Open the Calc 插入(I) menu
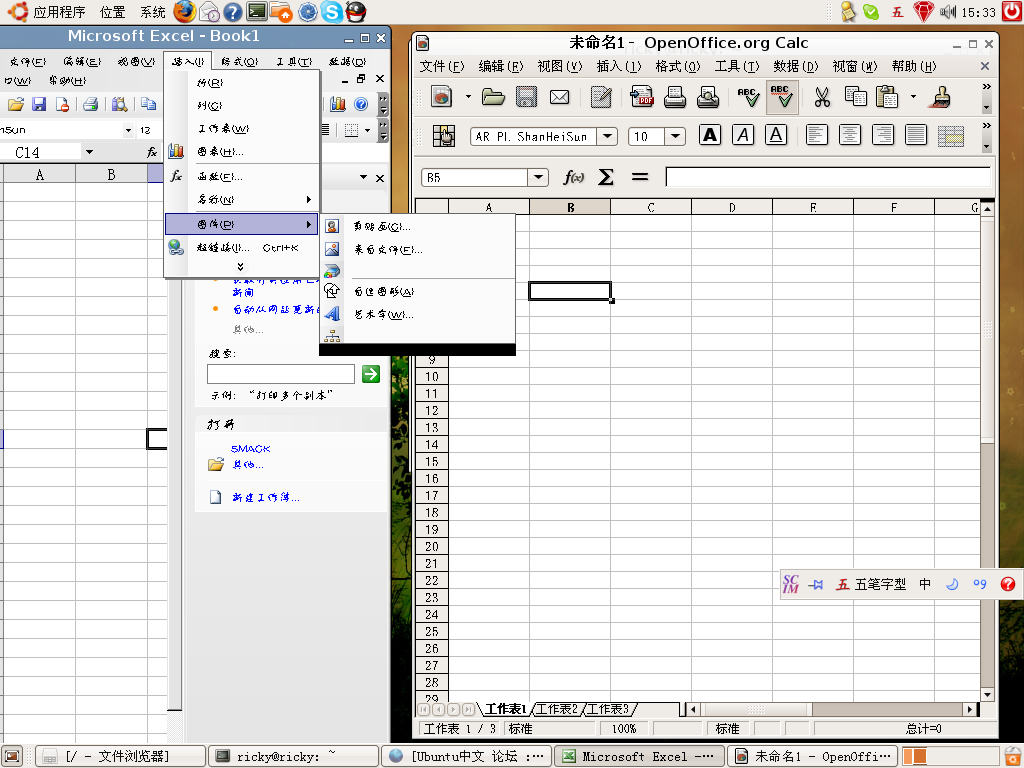Screen dimensions: 1024x768 [618, 66]
